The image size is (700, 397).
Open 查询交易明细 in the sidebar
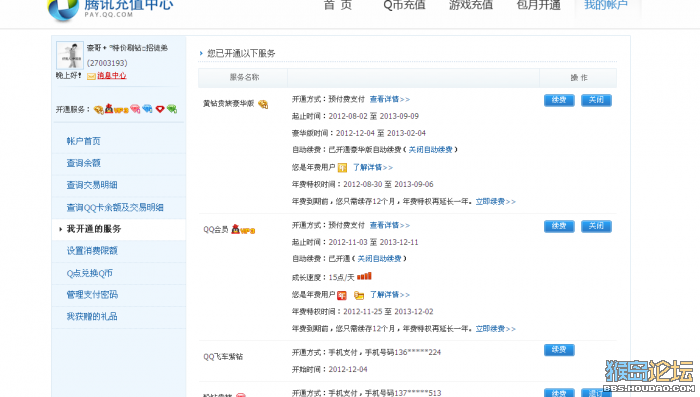coord(92,185)
